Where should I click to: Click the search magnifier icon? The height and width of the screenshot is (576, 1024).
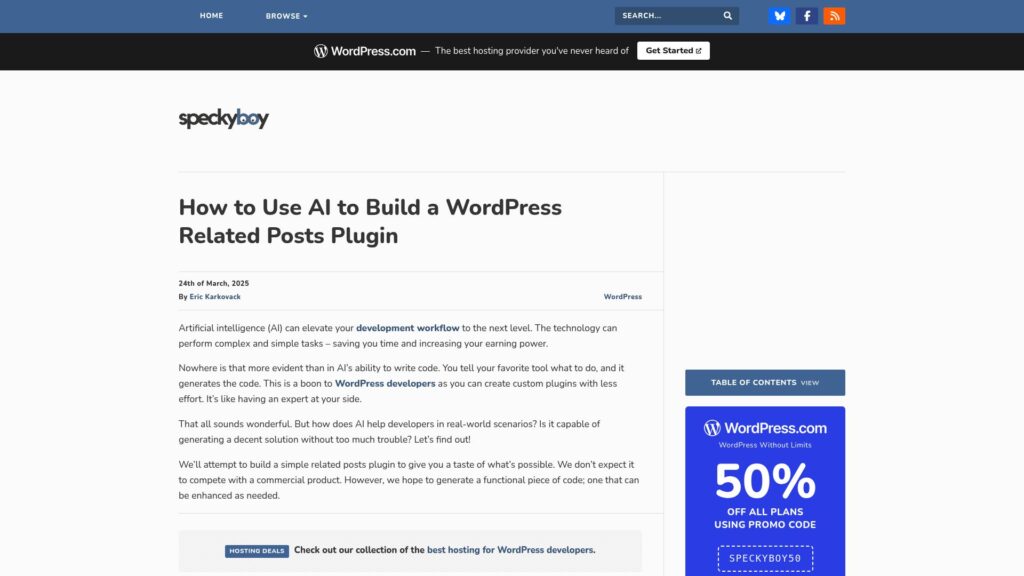pos(728,16)
